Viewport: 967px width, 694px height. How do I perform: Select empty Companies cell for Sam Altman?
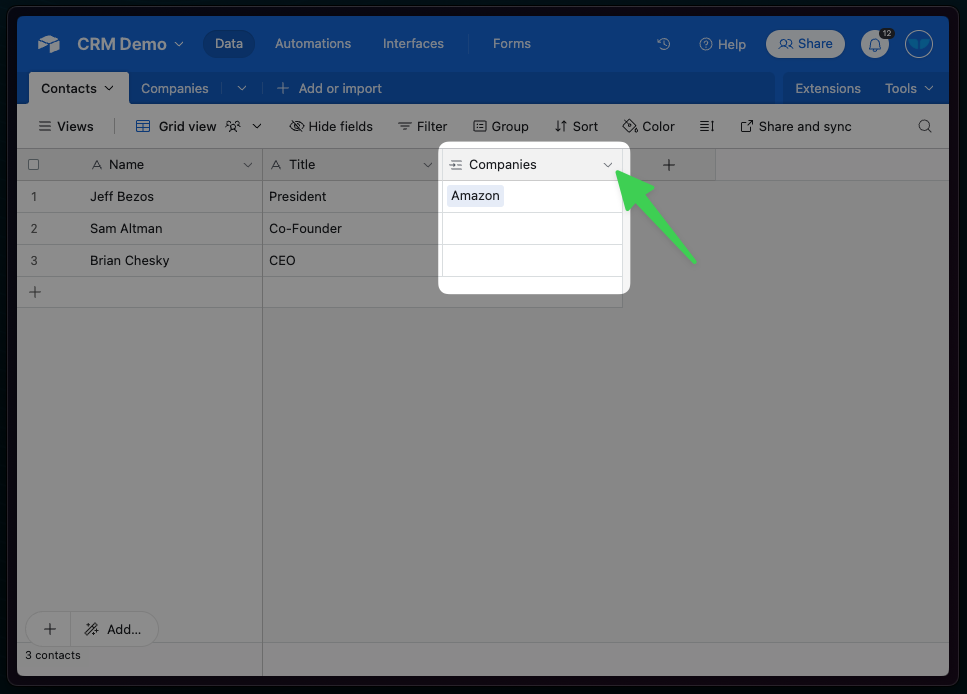pyautogui.click(x=532, y=229)
